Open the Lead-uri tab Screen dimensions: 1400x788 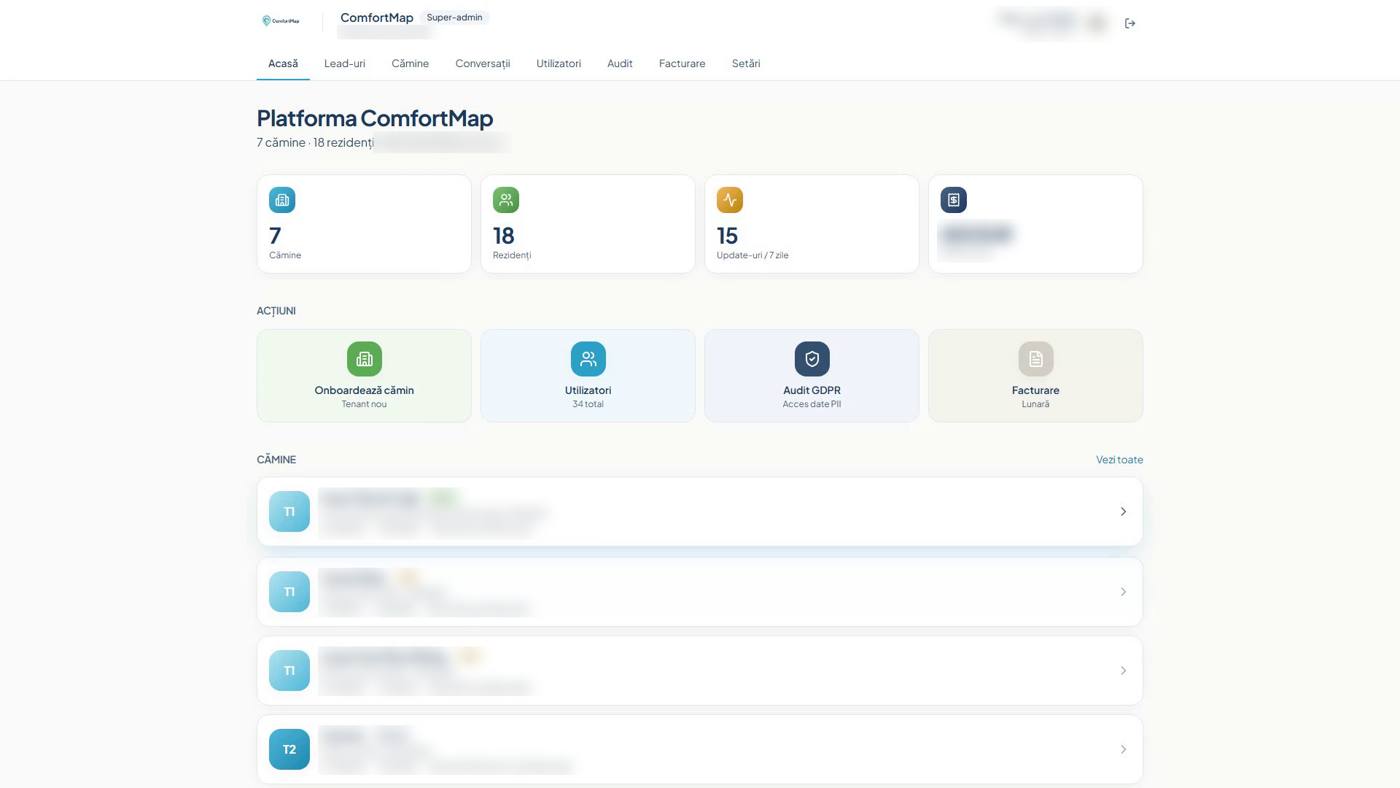[345, 63]
